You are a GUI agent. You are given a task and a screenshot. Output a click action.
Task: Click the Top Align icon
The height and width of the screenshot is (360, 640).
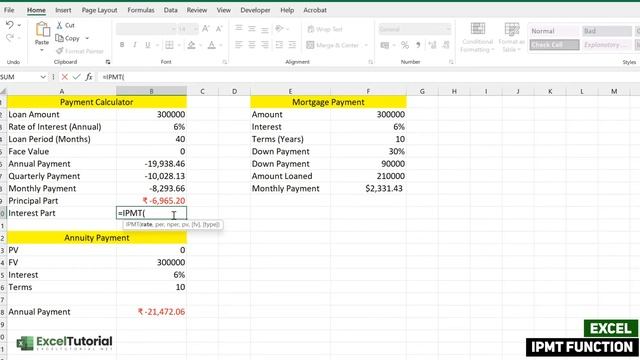point(239,29)
